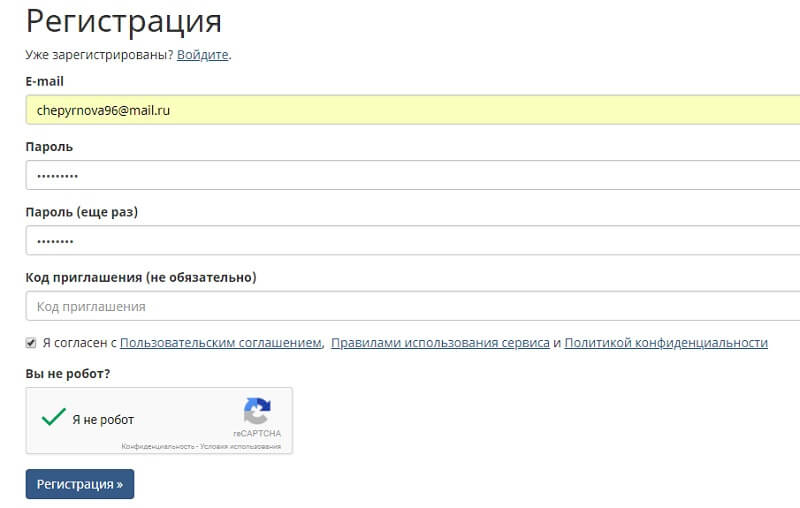
Task: Open the Пользовательским соглашением link
Action: 220,343
